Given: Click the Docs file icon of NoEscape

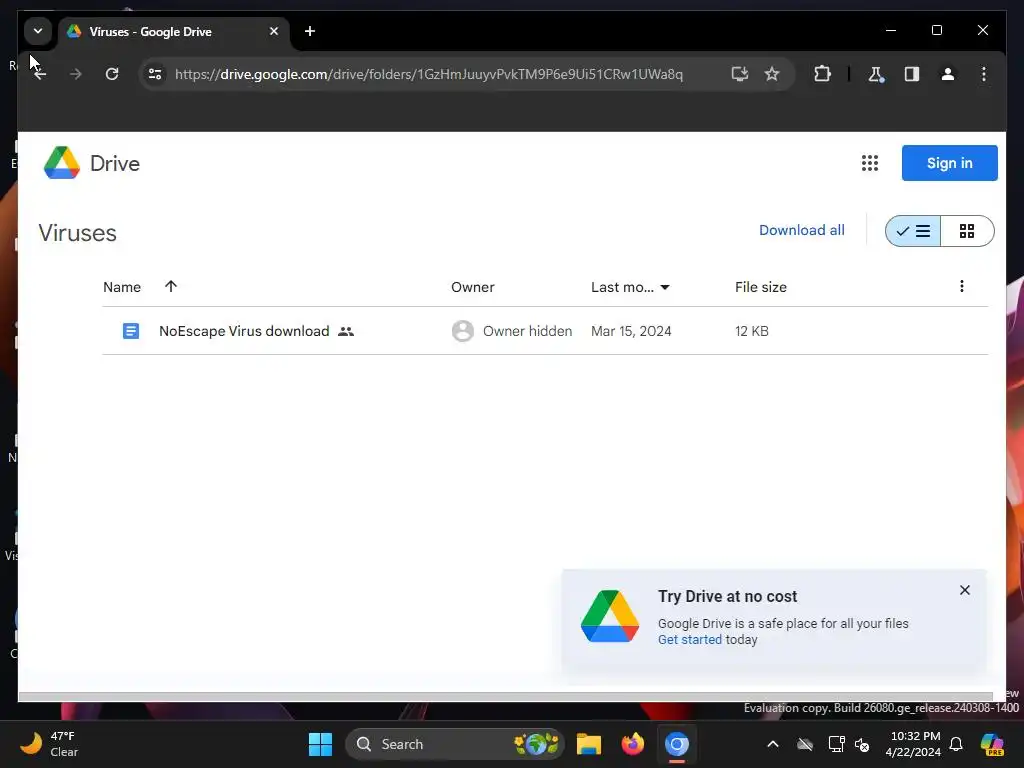Looking at the screenshot, I should [131, 331].
